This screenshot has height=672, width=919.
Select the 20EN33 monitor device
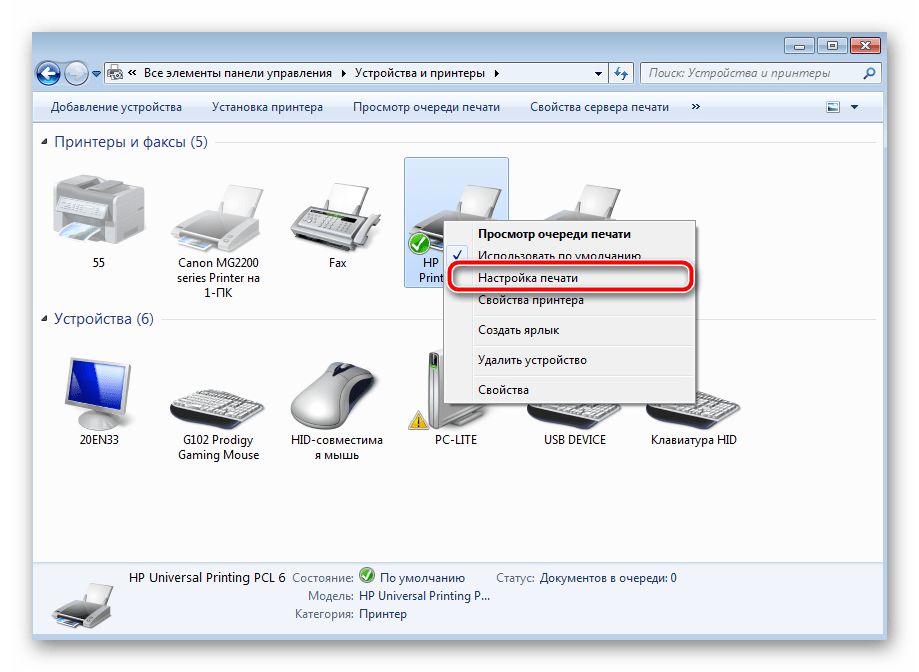pos(98,393)
